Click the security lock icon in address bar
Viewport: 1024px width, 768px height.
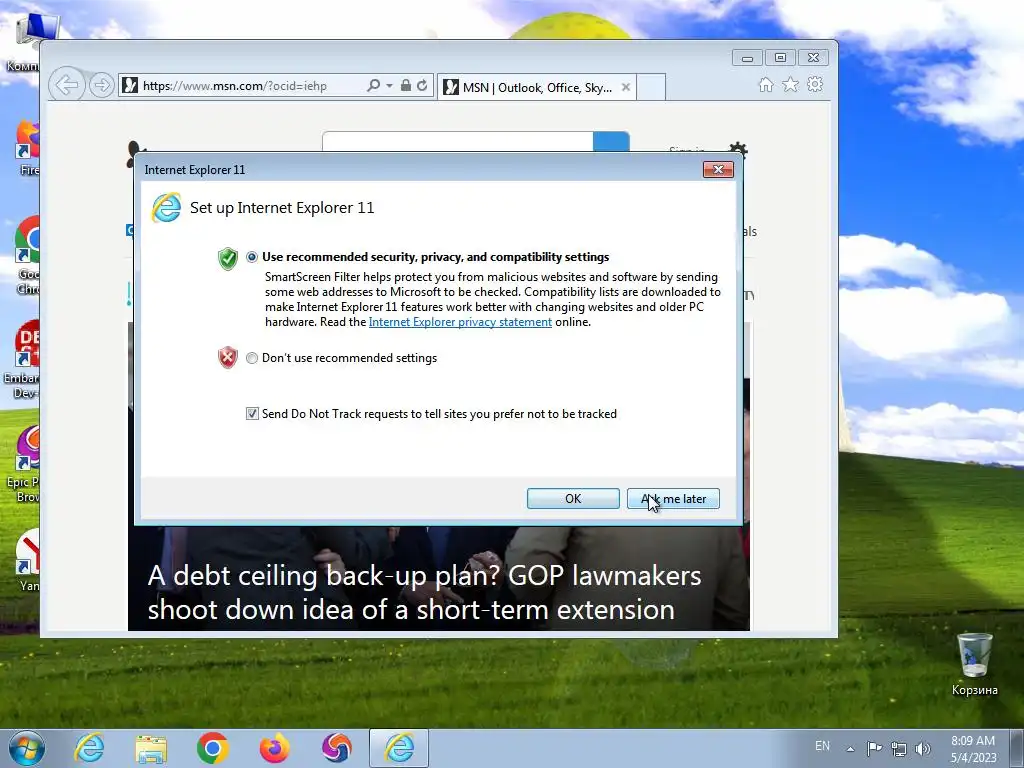(406, 86)
